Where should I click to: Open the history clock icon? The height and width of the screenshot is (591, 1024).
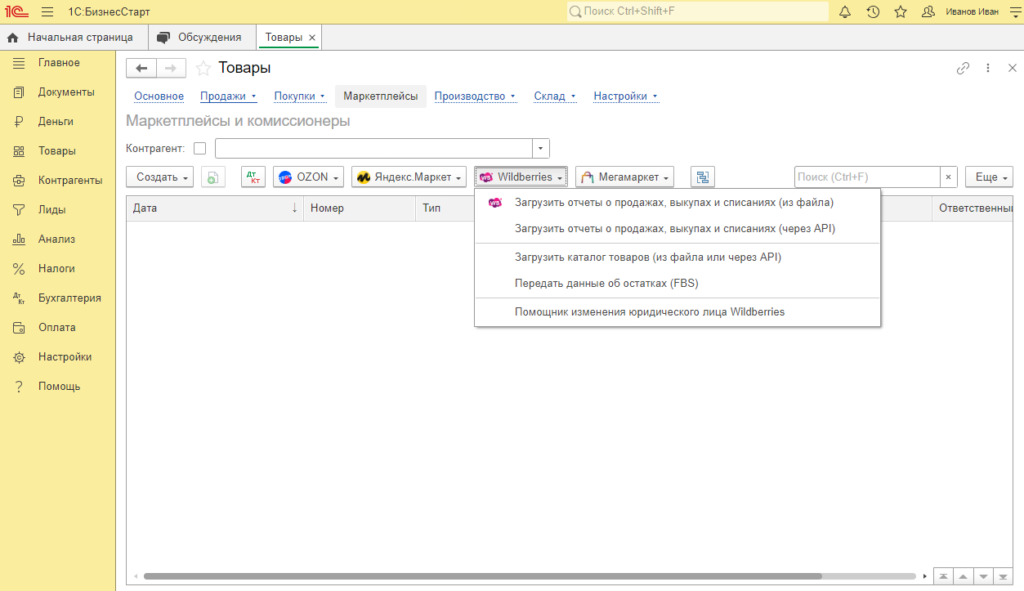pos(873,12)
